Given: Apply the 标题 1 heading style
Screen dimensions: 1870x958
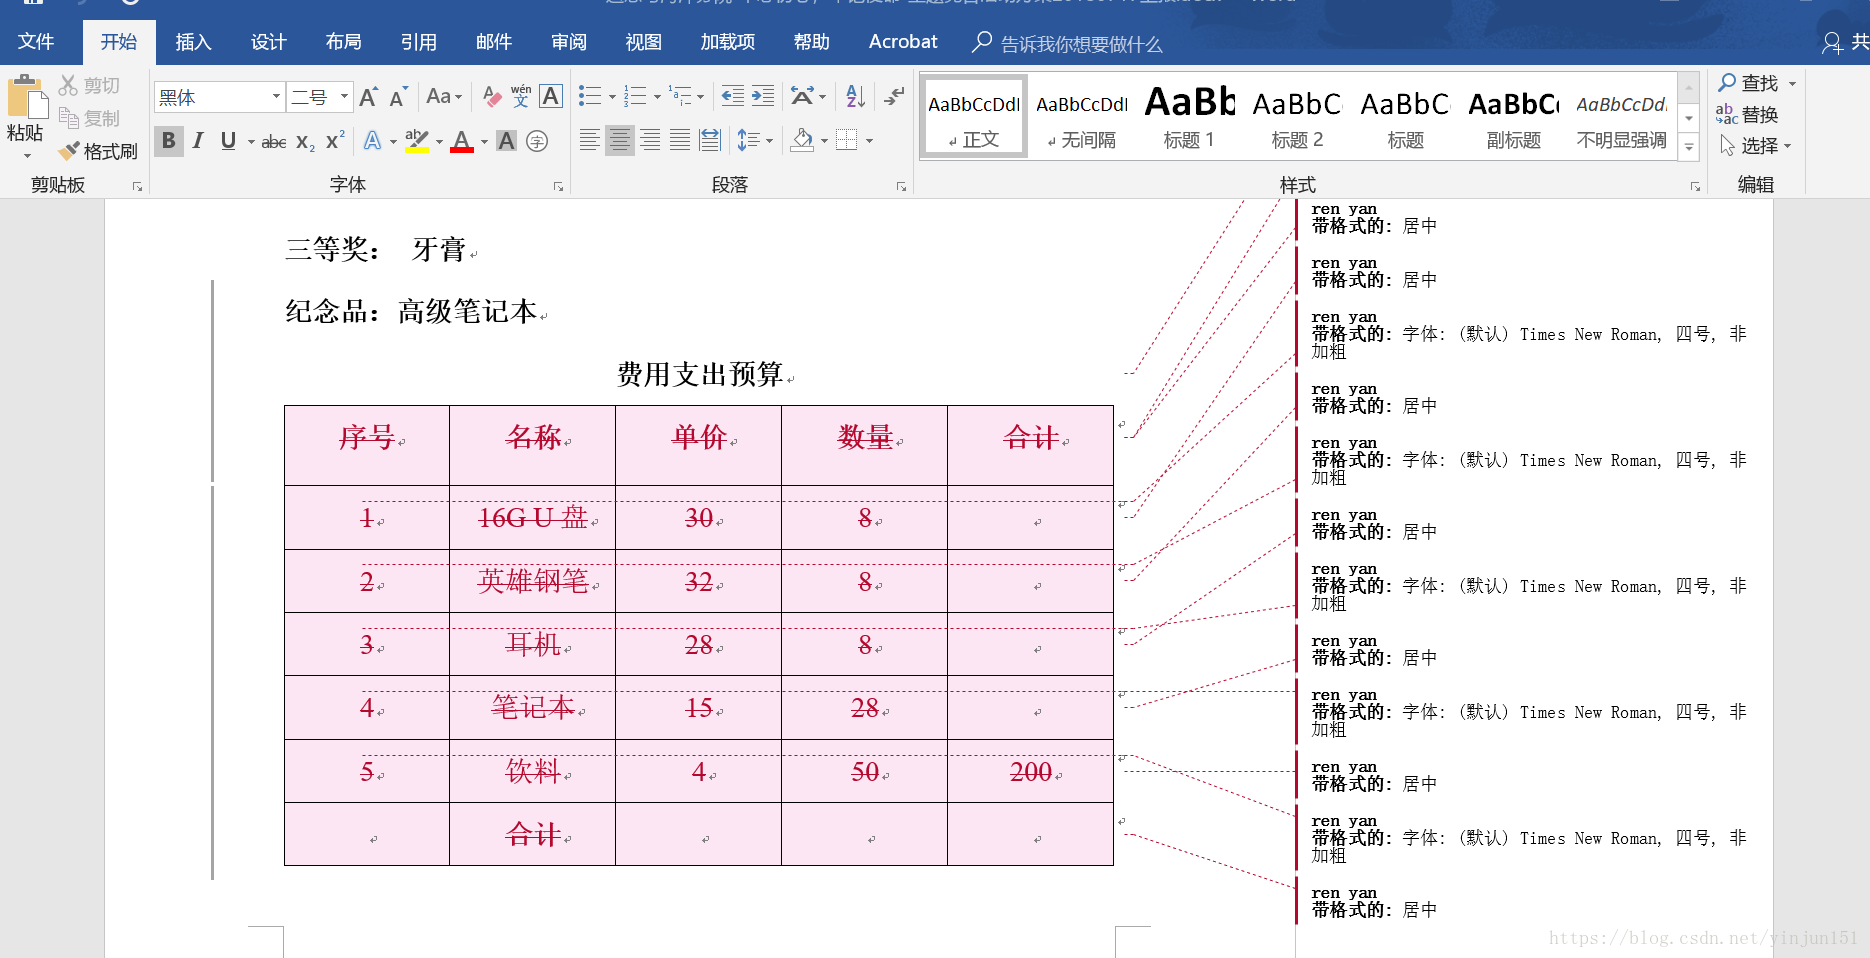Looking at the screenshot, I should [x=1189, y=116].
